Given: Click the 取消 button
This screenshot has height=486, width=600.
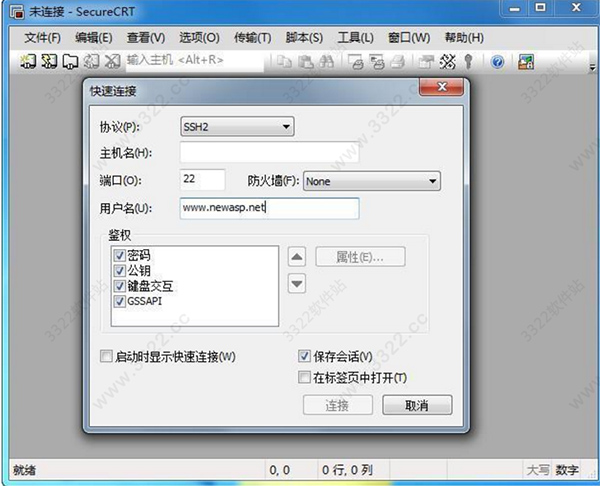Looking at the screenshot, I should coord(417,405).
